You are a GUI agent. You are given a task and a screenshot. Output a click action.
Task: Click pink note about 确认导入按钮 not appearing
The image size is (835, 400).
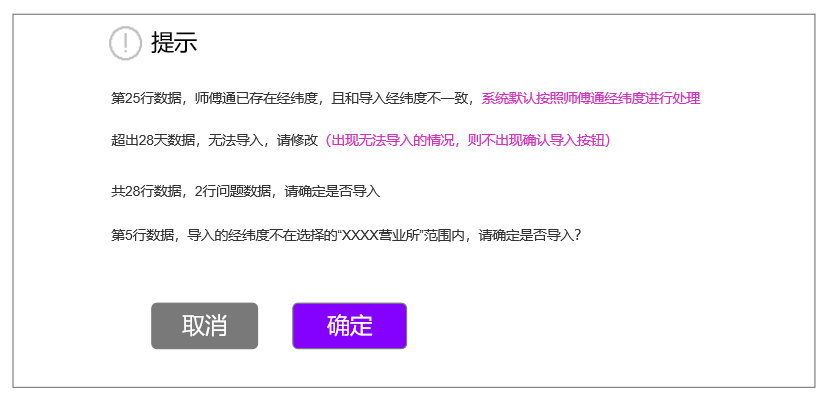point(466,141)
